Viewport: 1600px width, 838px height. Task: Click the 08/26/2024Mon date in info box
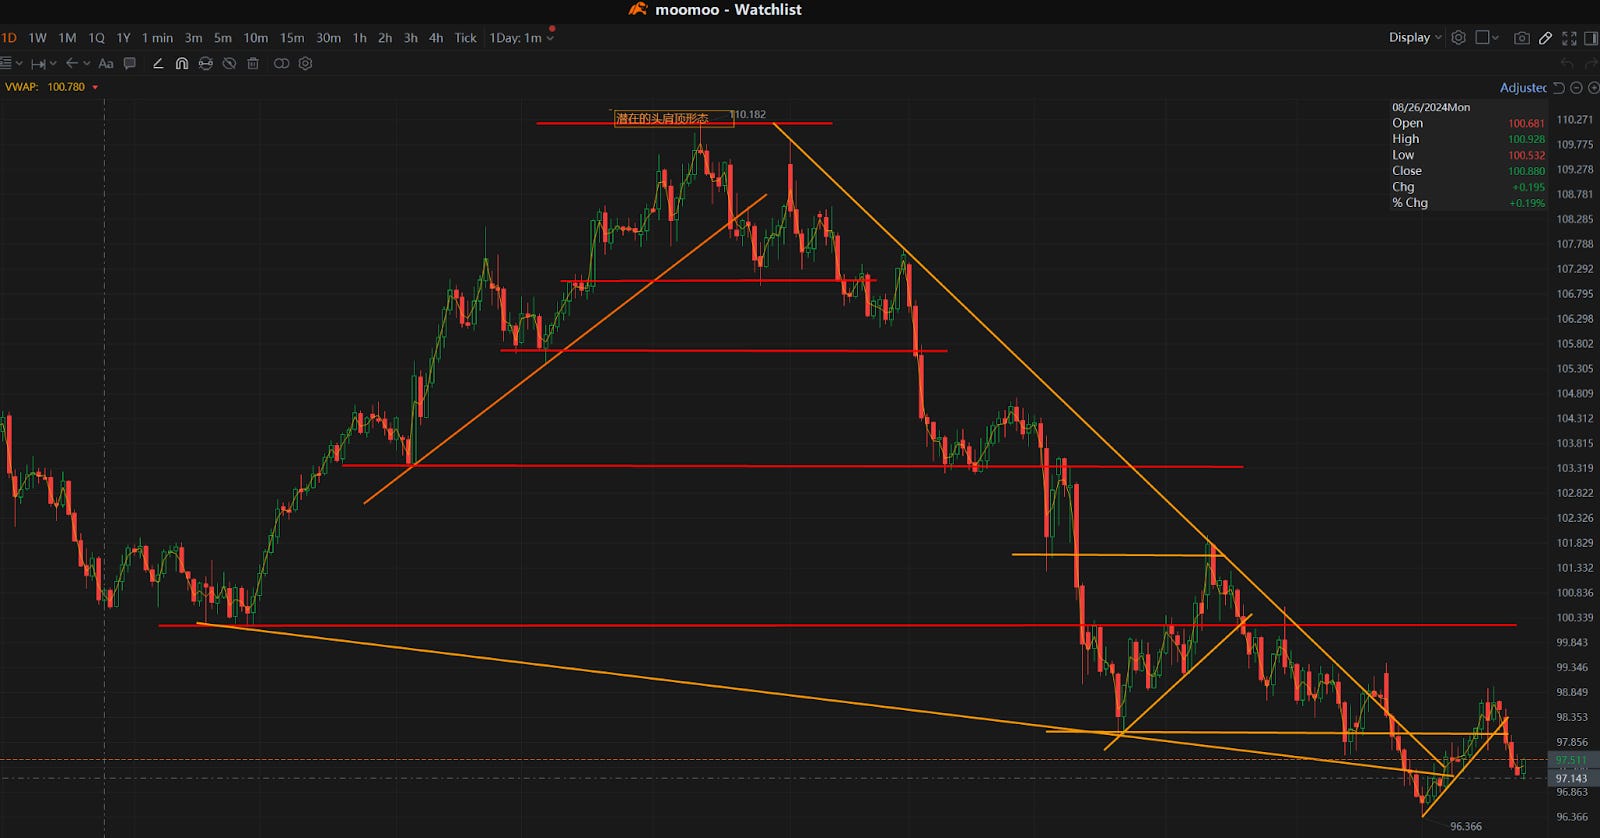point(1431,107)
